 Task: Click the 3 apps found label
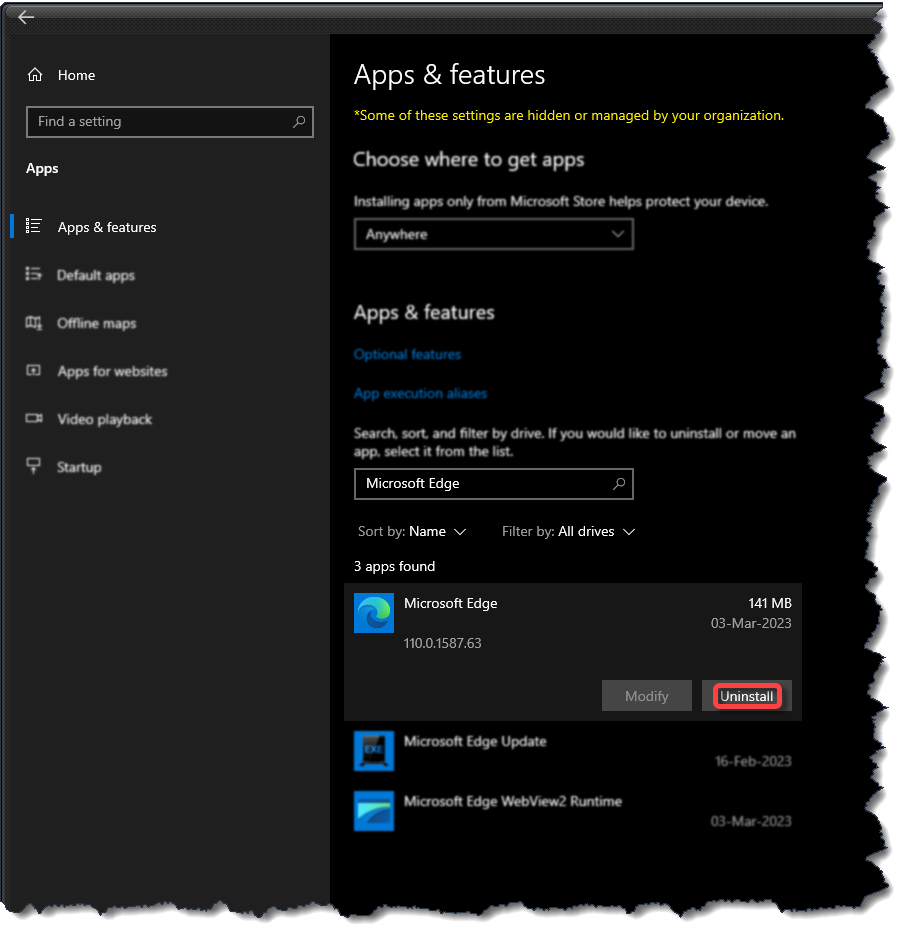click(394, 567)
